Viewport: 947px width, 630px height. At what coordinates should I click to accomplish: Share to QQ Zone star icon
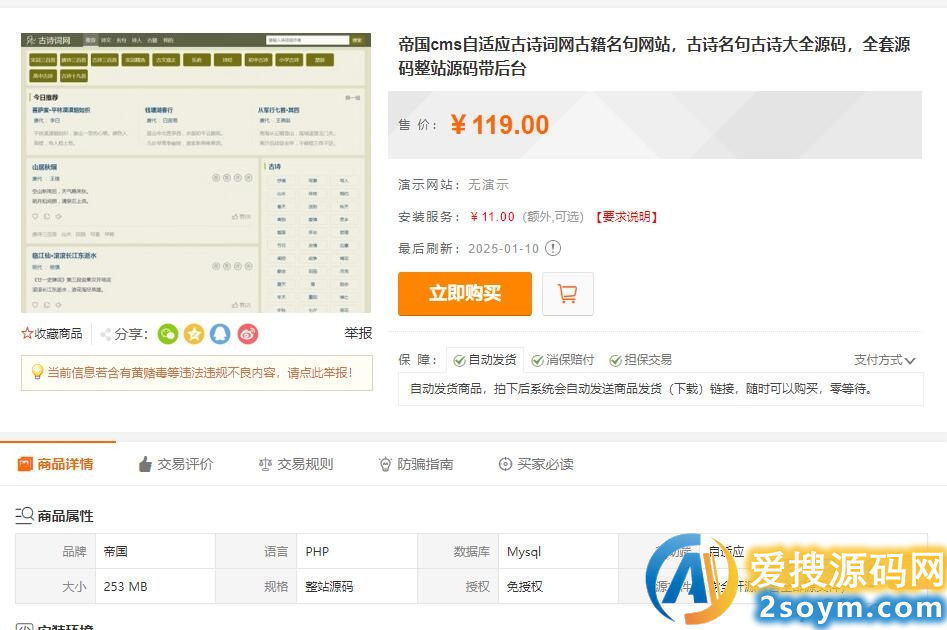click(x=194, y=334)
